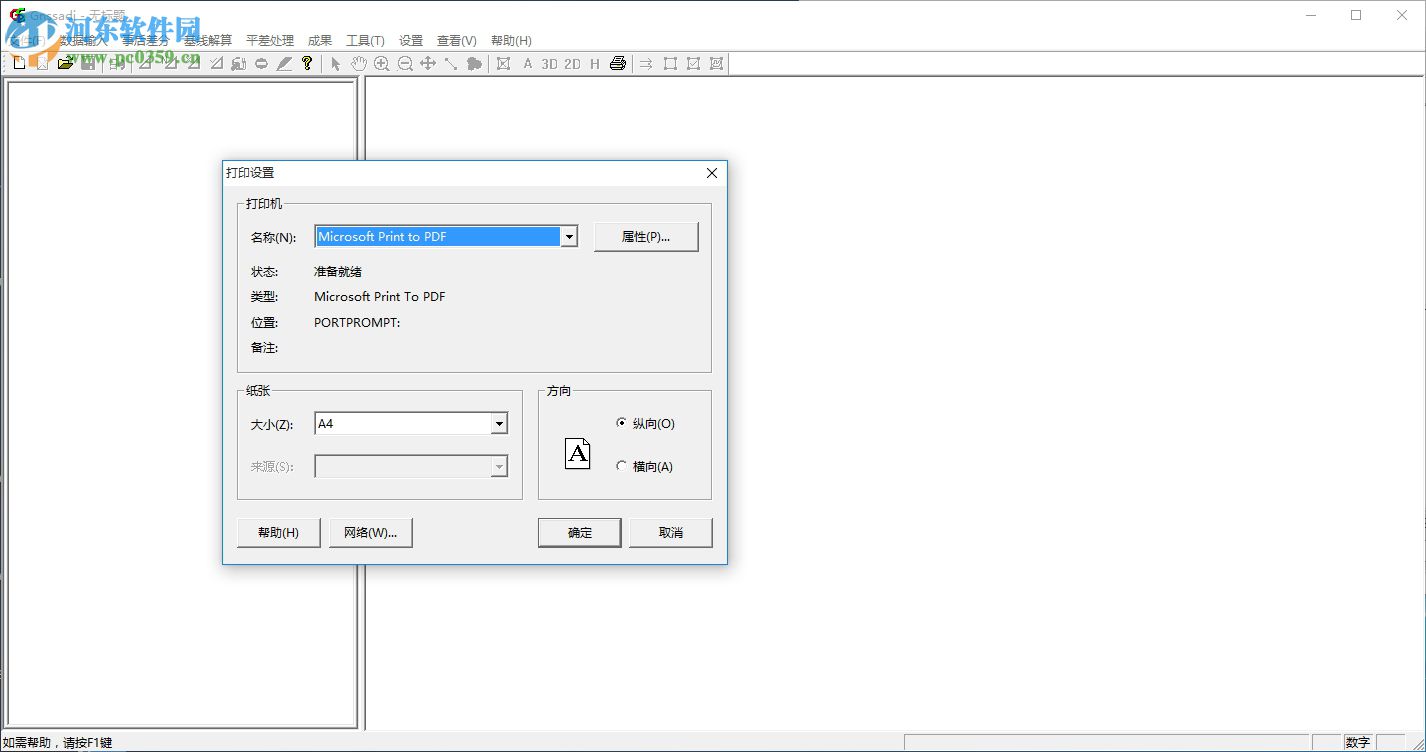The image size is (1426, 752).
Task: Select the pencil edit tool in toolbar
Action: 284,63
